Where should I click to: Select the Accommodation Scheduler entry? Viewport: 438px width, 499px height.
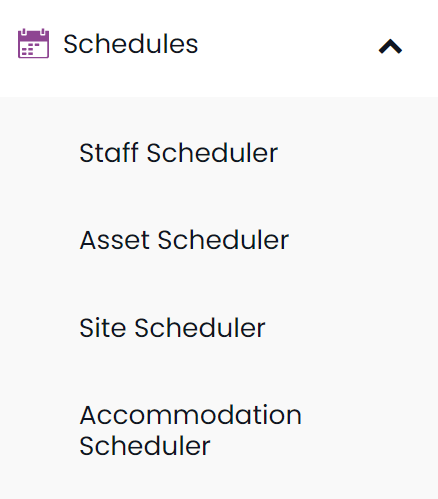tap(190, 430)
